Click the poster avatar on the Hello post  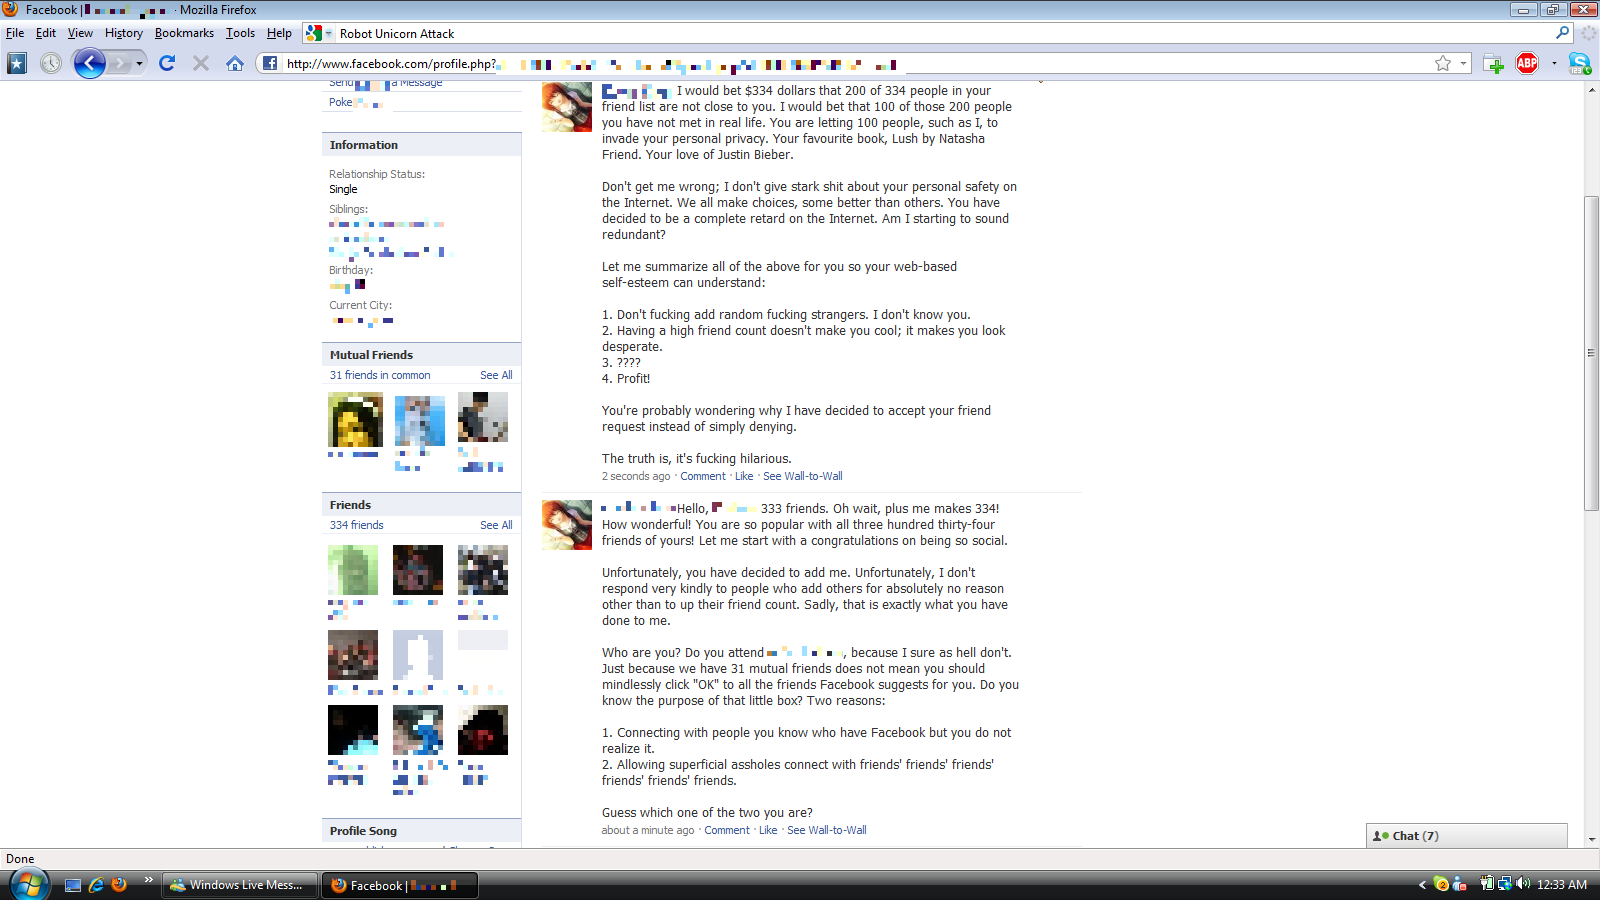567,525
